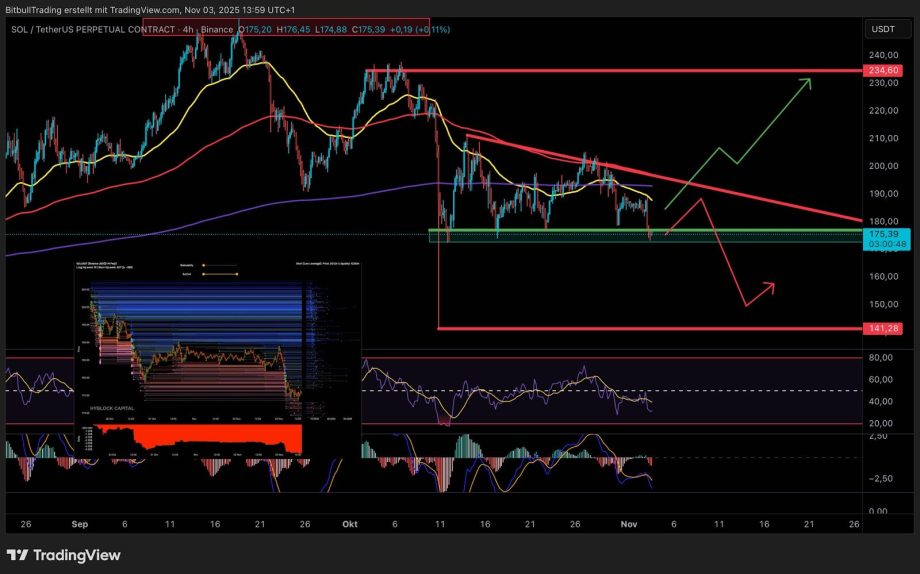Screen dimensions: 920x574
Task: Click the 4h interval label in chart legend
Action: tap(188, 29)
